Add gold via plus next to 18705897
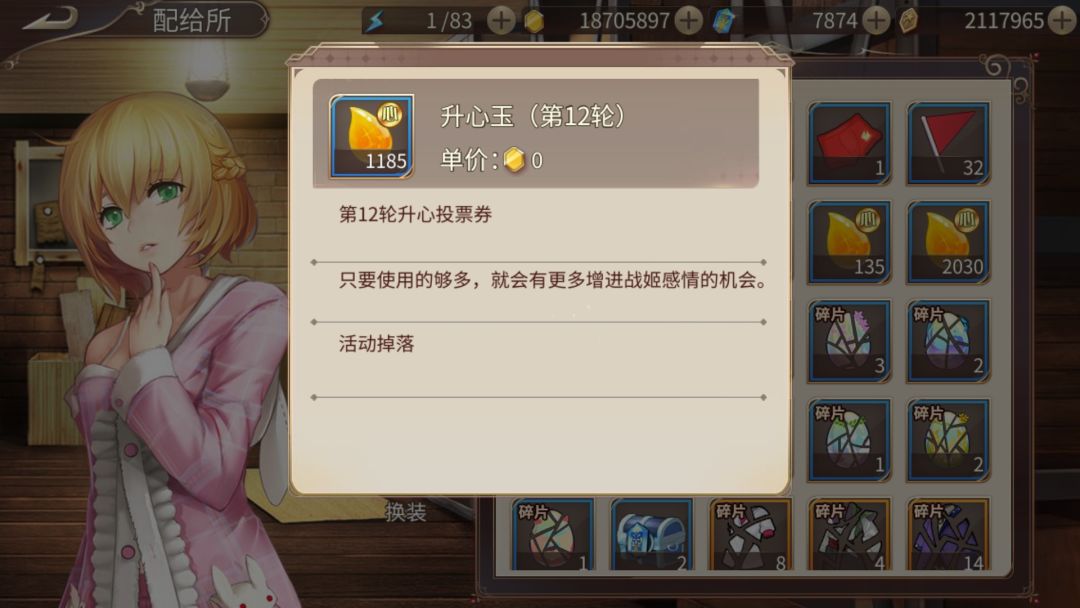Viewport: 1080px width, 608px height. pos(689,21)
